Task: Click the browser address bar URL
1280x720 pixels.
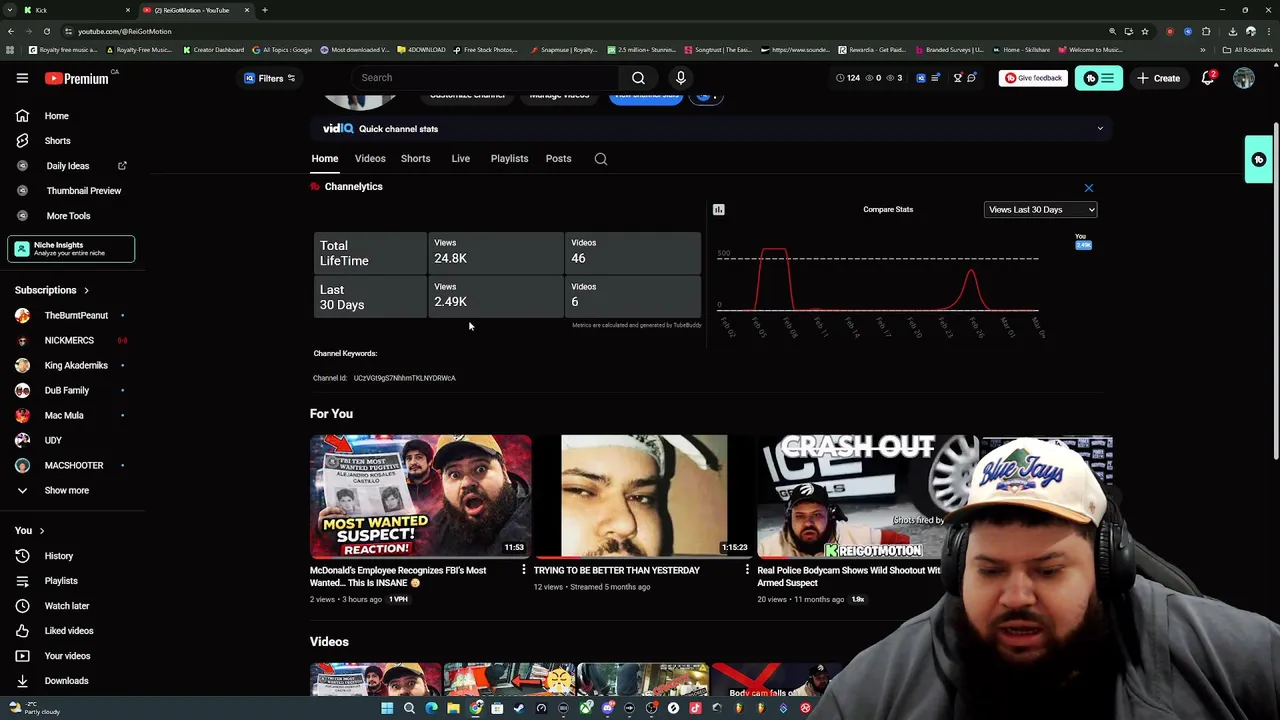Action: (125, 31)
